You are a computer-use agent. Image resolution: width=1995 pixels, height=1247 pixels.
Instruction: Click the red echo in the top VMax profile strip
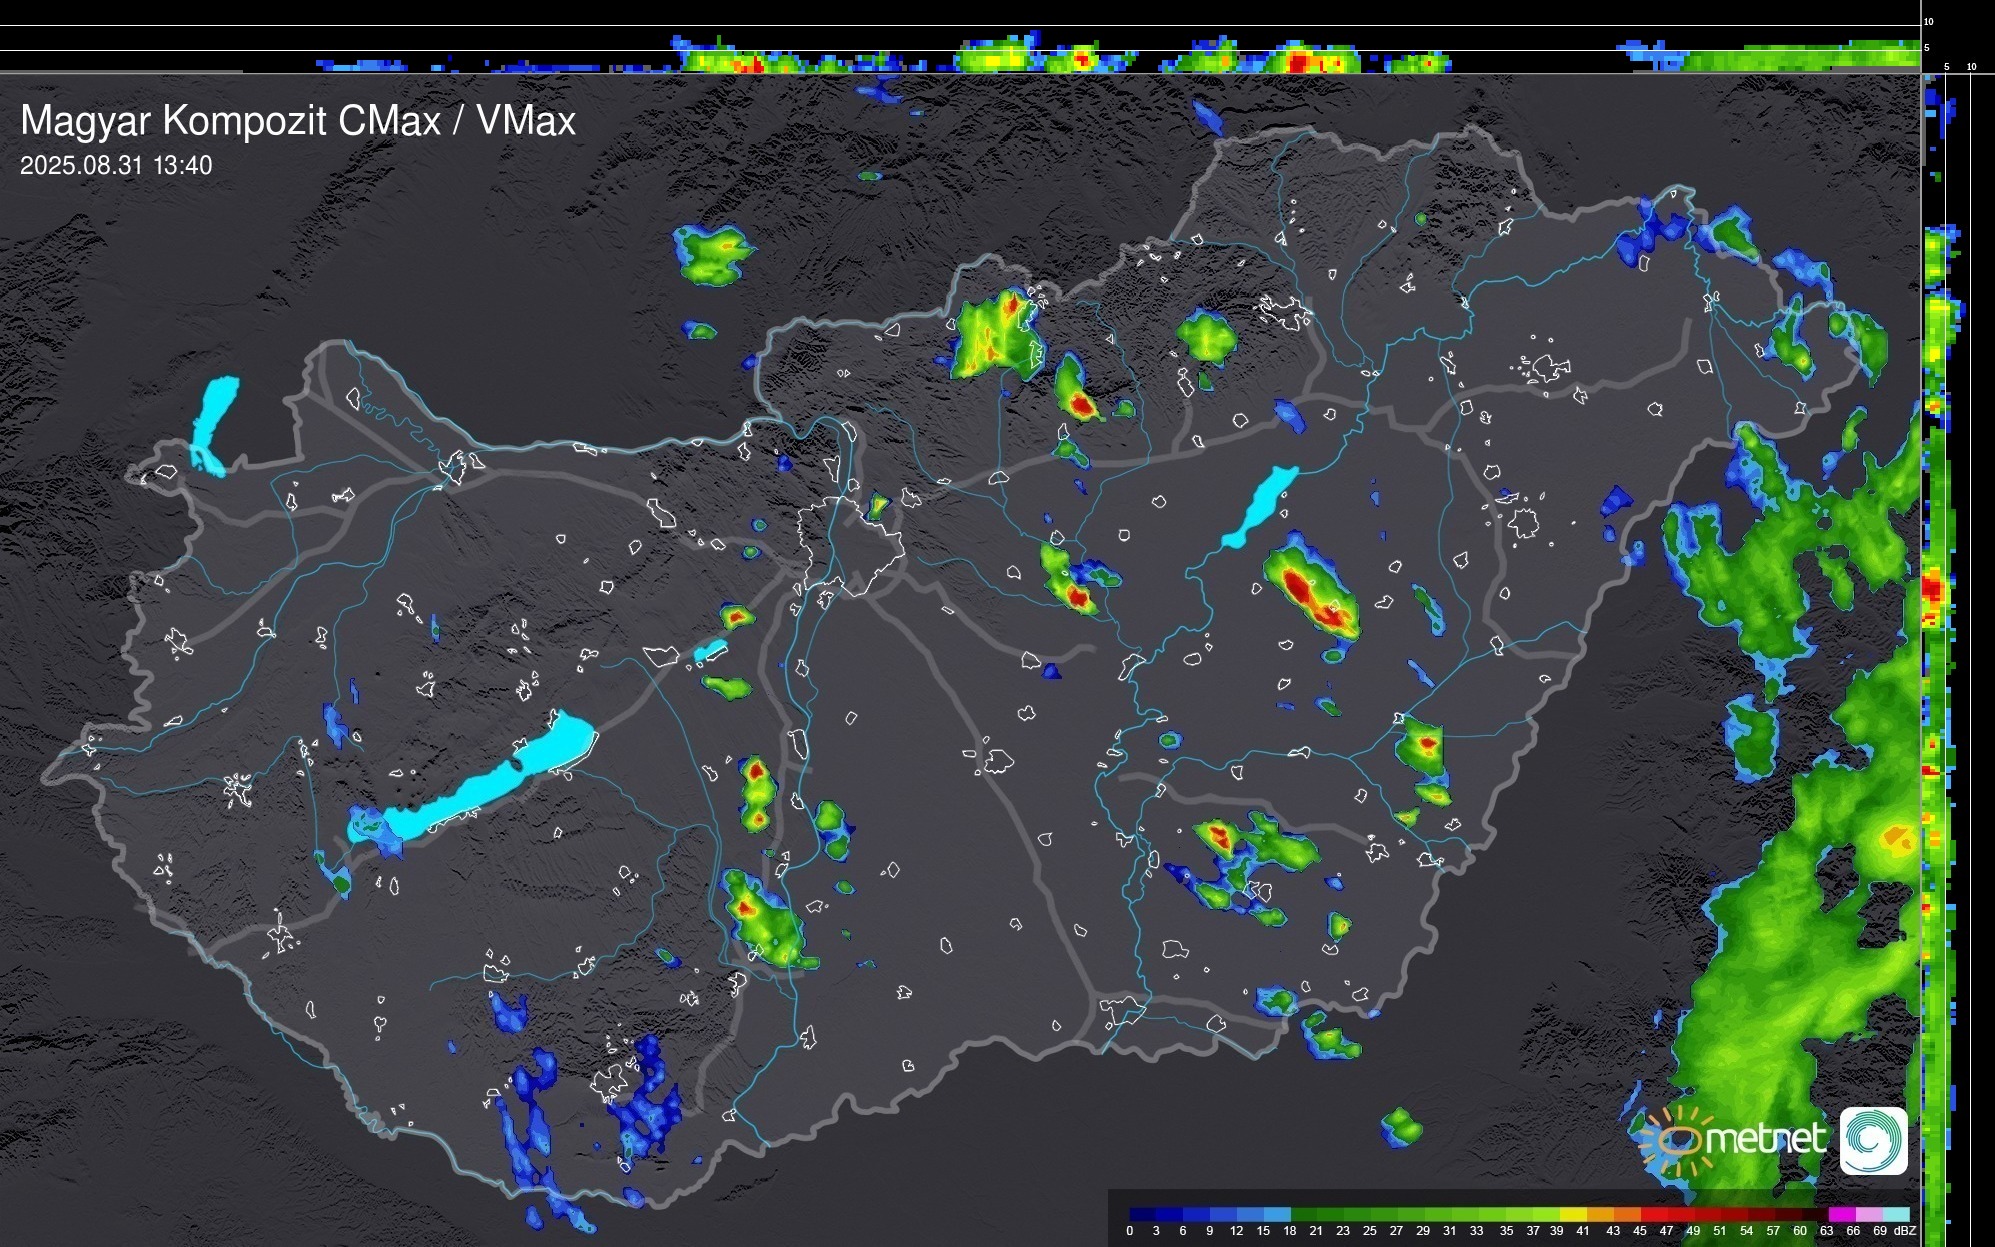point(1300,63)
